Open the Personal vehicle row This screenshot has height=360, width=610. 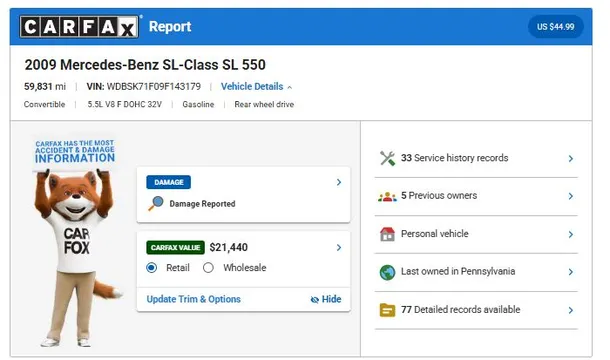[476, 234]
